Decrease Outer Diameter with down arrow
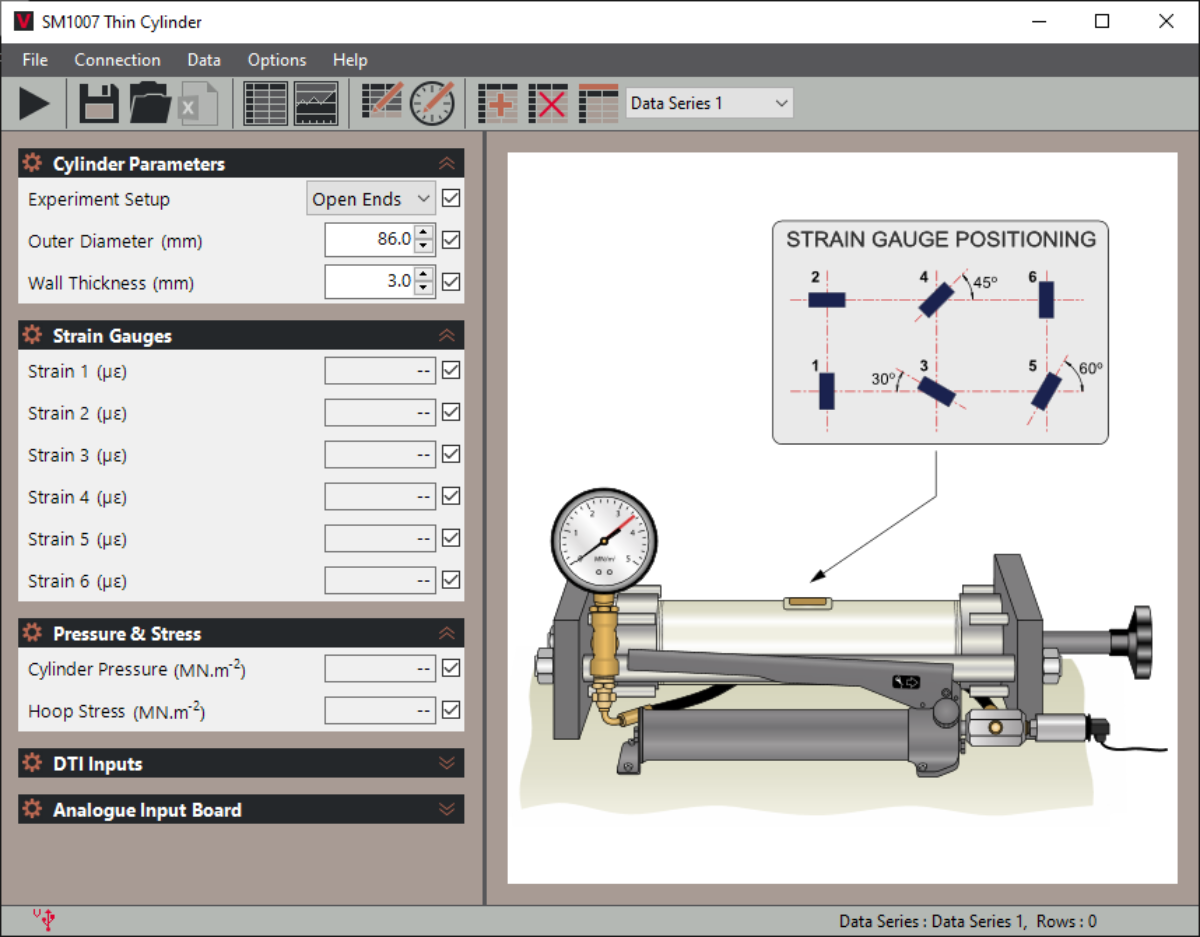This screenshot has width=1200, height=937. 424,247
